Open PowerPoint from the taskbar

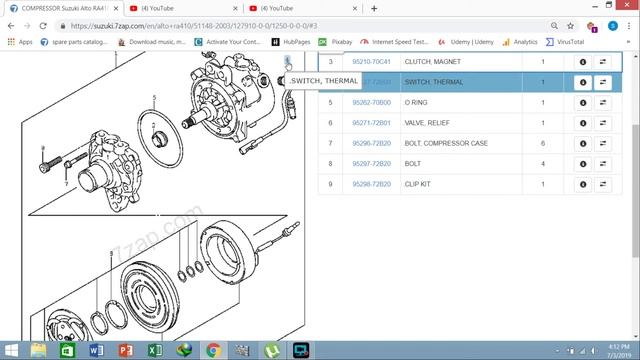tap(126, 350)
